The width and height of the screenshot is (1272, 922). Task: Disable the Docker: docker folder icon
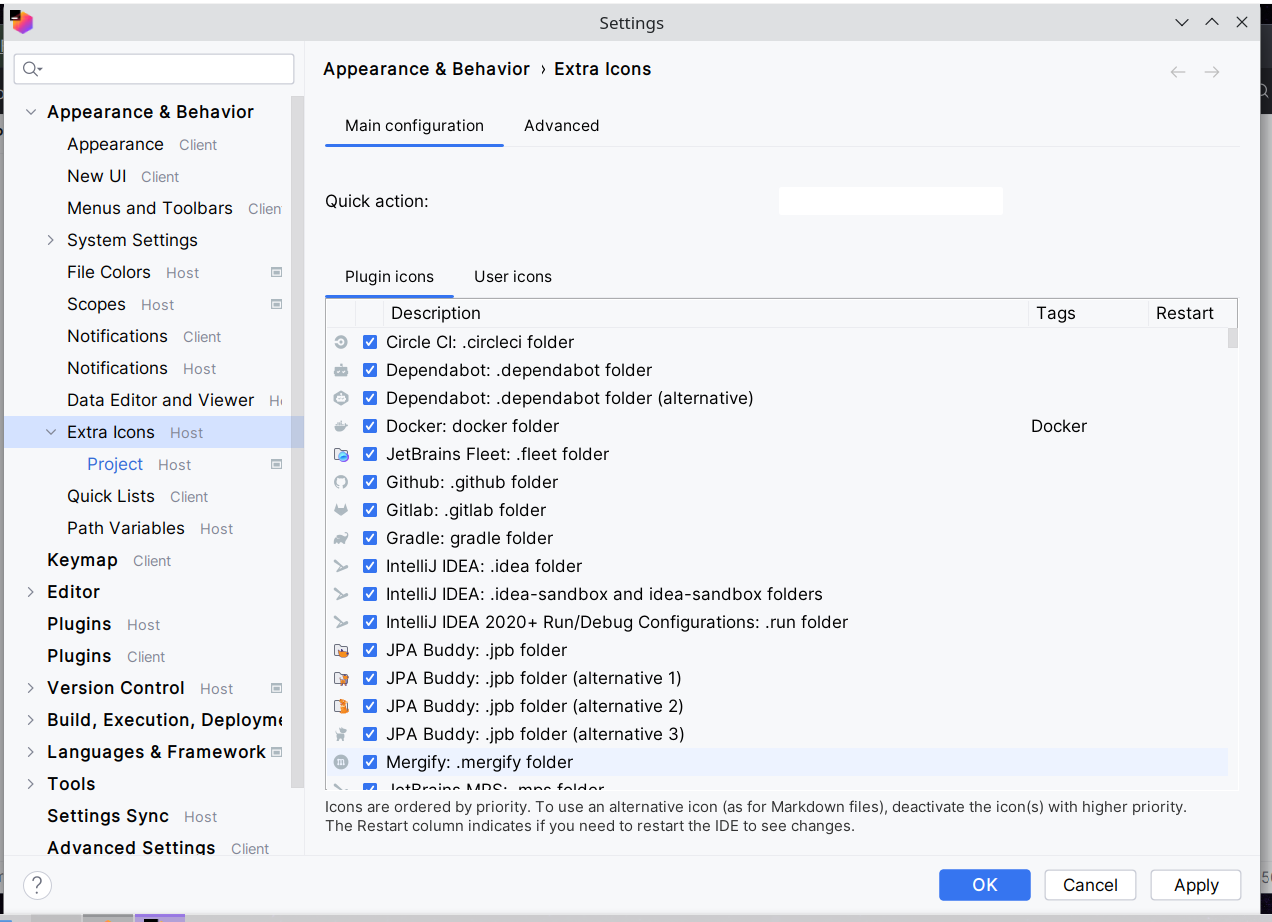tap(370, 425)
